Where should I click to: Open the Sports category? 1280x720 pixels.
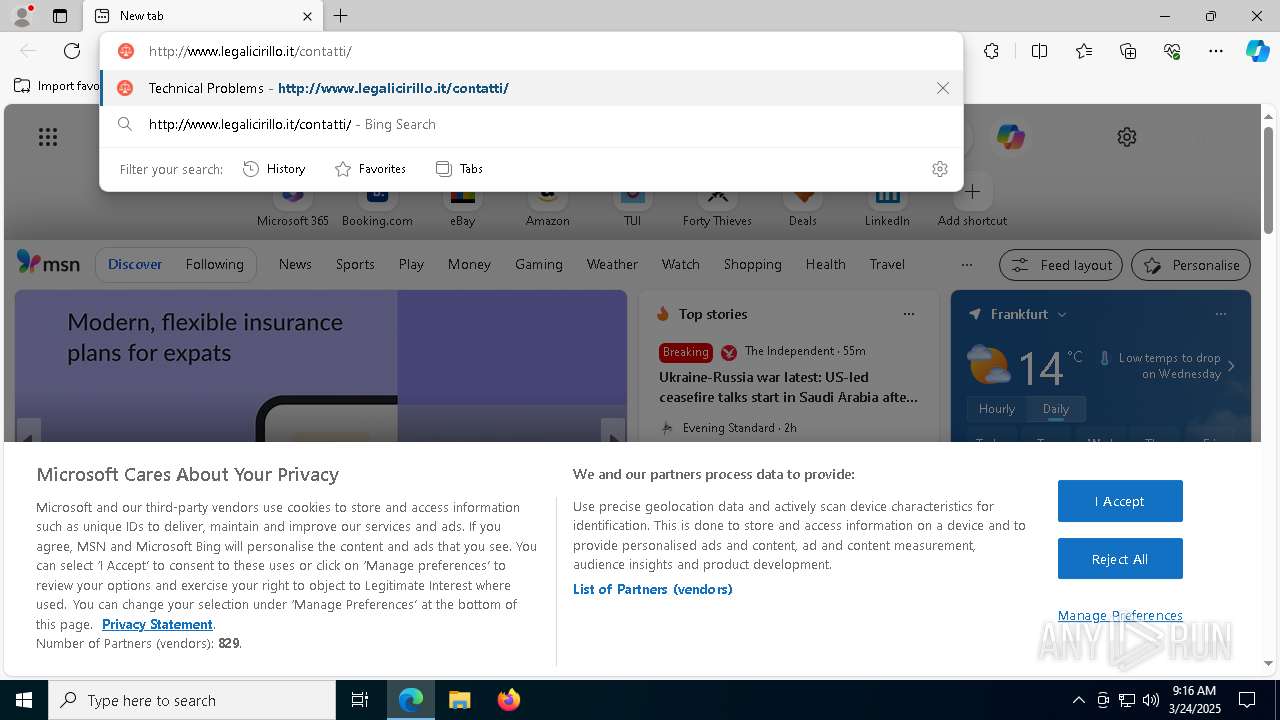click(x=355, y=264)
